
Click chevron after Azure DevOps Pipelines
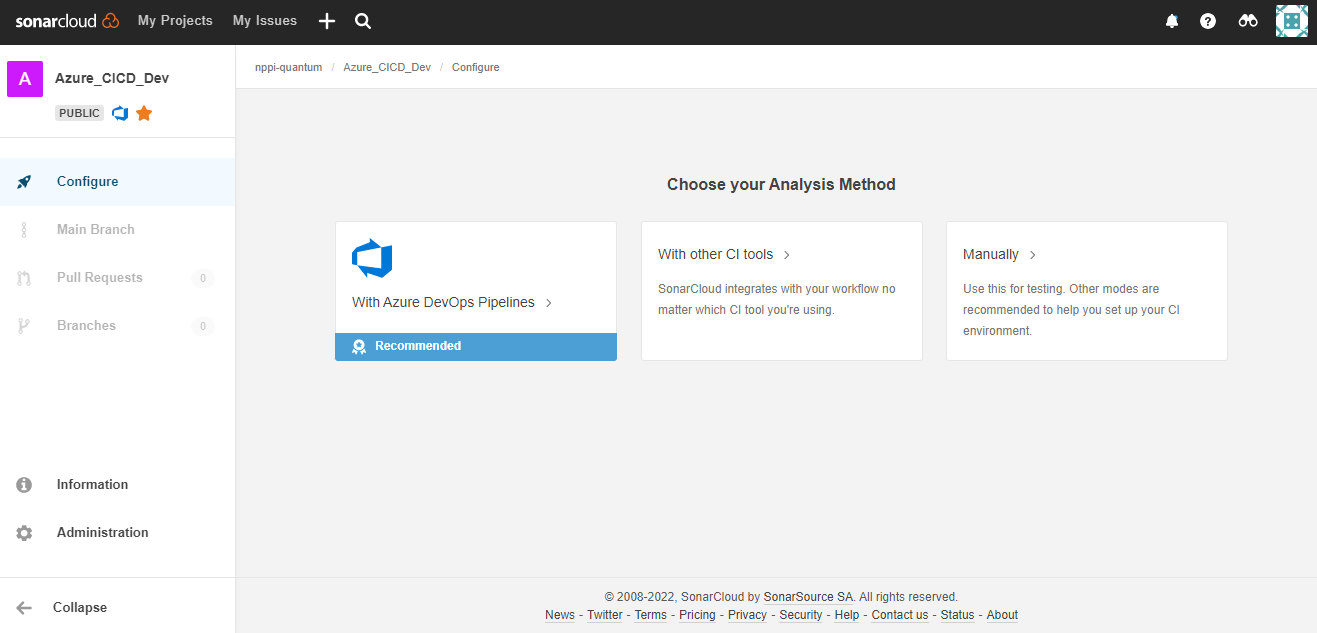pyautogui.click(x=549, y=303)
